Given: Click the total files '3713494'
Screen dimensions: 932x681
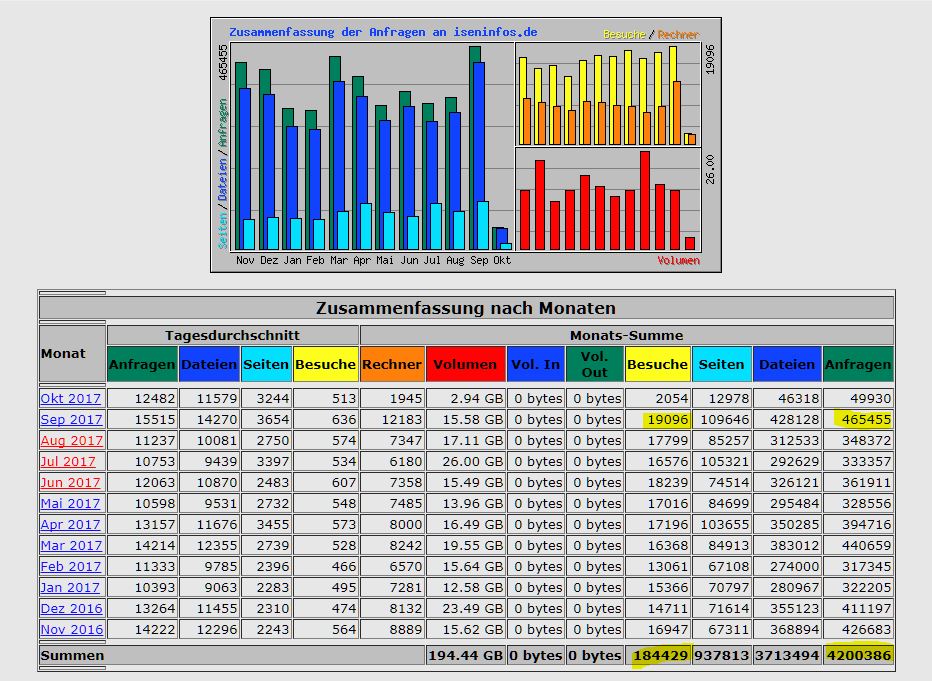Looking at the screenshot, I should click(x=787, y=656).
